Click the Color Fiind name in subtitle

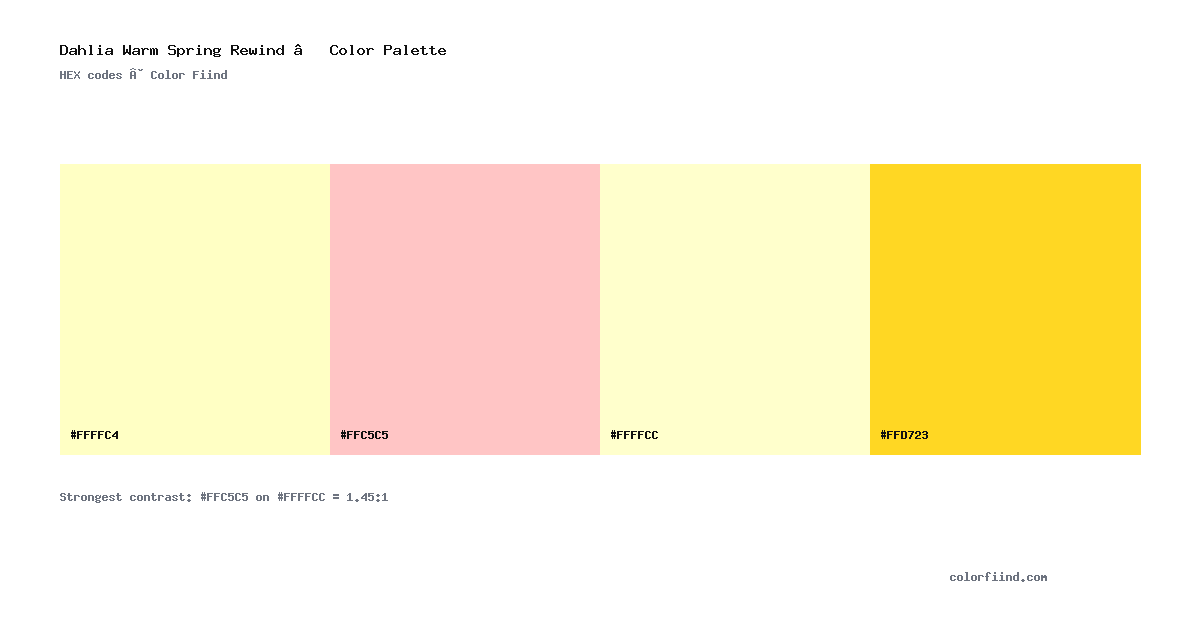[189, 75]
